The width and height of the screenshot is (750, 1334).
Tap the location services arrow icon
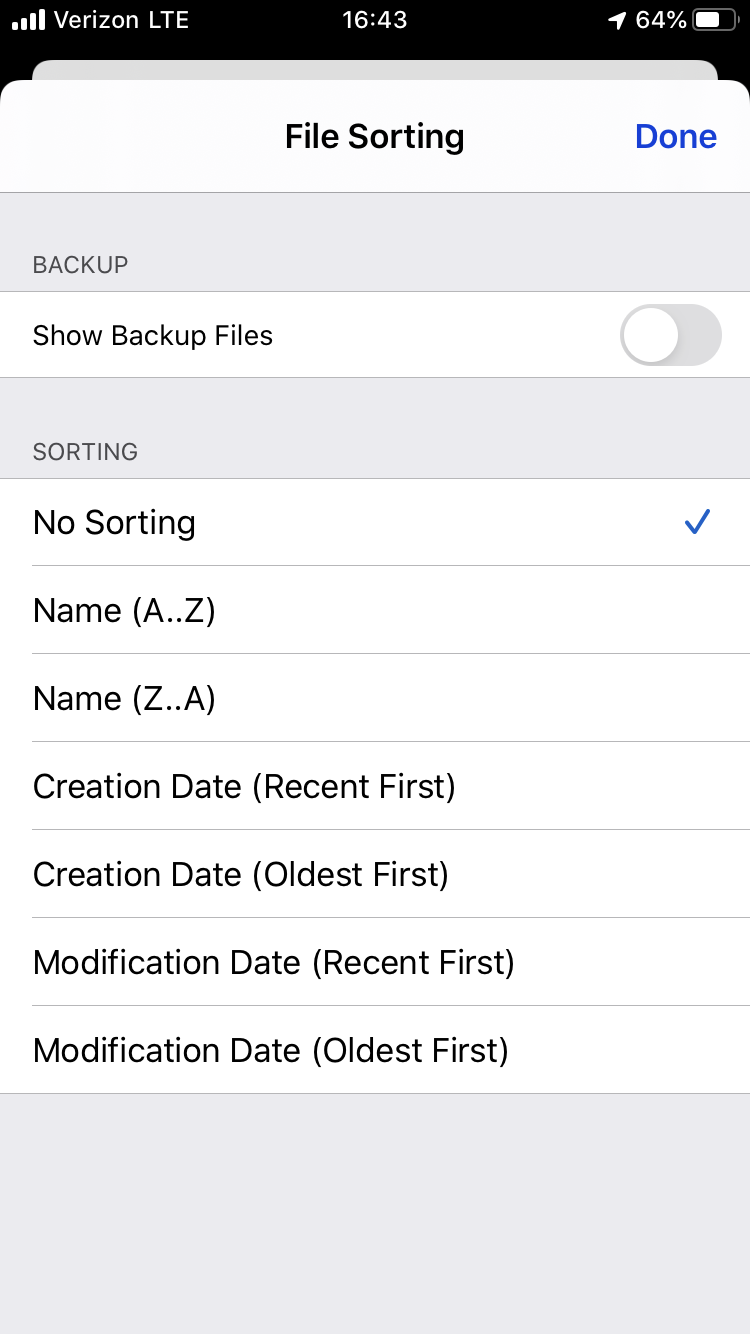615,19
